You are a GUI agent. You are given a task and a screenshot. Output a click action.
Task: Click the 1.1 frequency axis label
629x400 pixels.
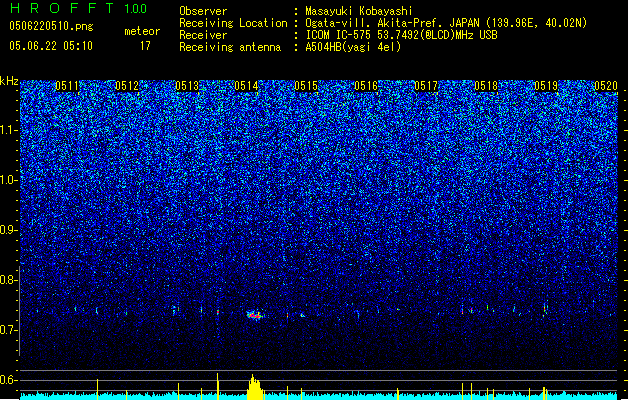click(8, 130)
